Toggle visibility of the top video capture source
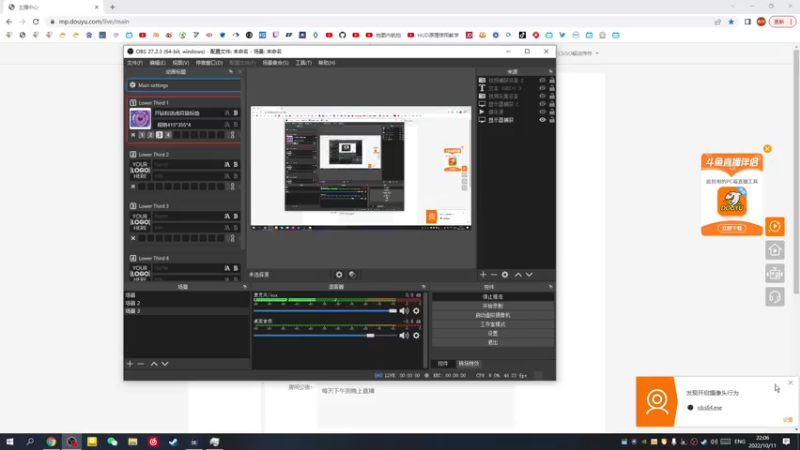 click(542, 81)
